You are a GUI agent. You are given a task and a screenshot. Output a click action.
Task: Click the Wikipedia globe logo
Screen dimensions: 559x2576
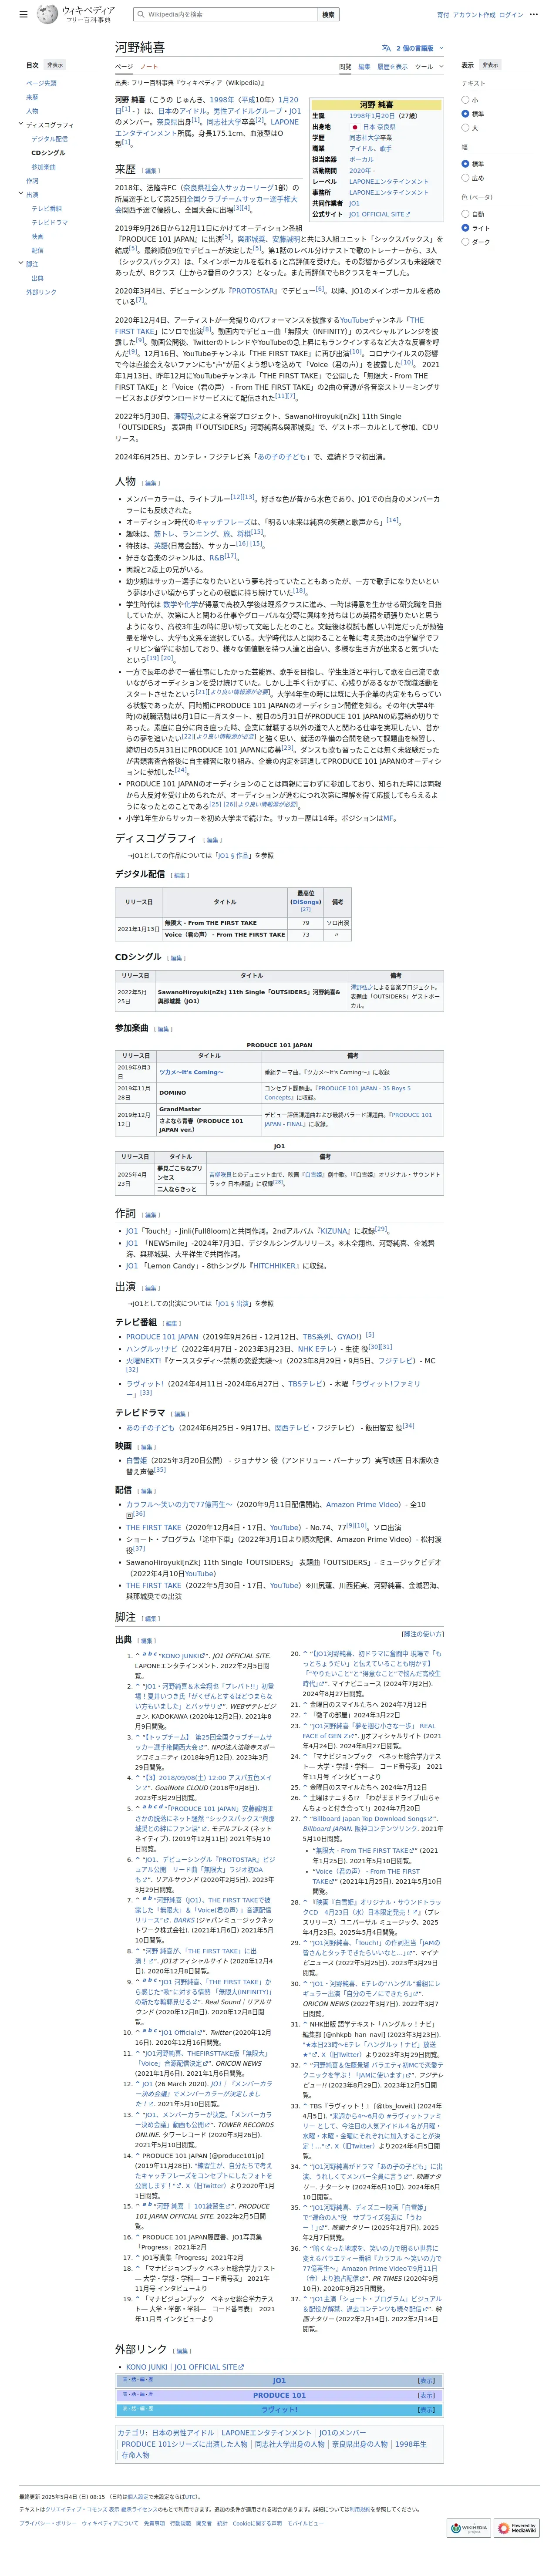click(47, 14)
